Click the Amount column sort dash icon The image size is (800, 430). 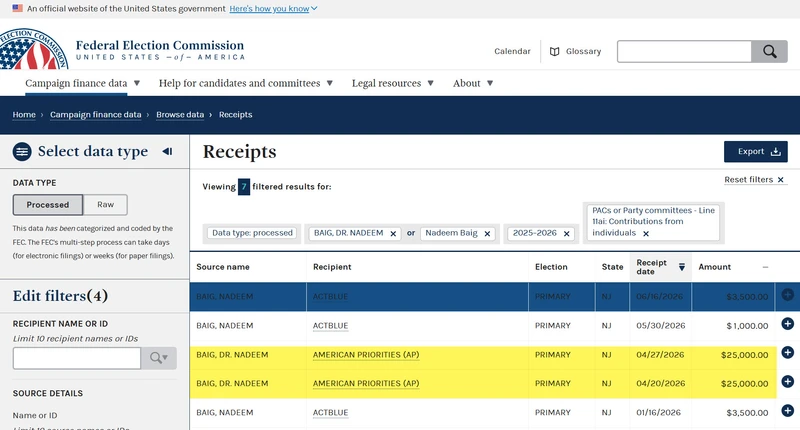[765, 267]
